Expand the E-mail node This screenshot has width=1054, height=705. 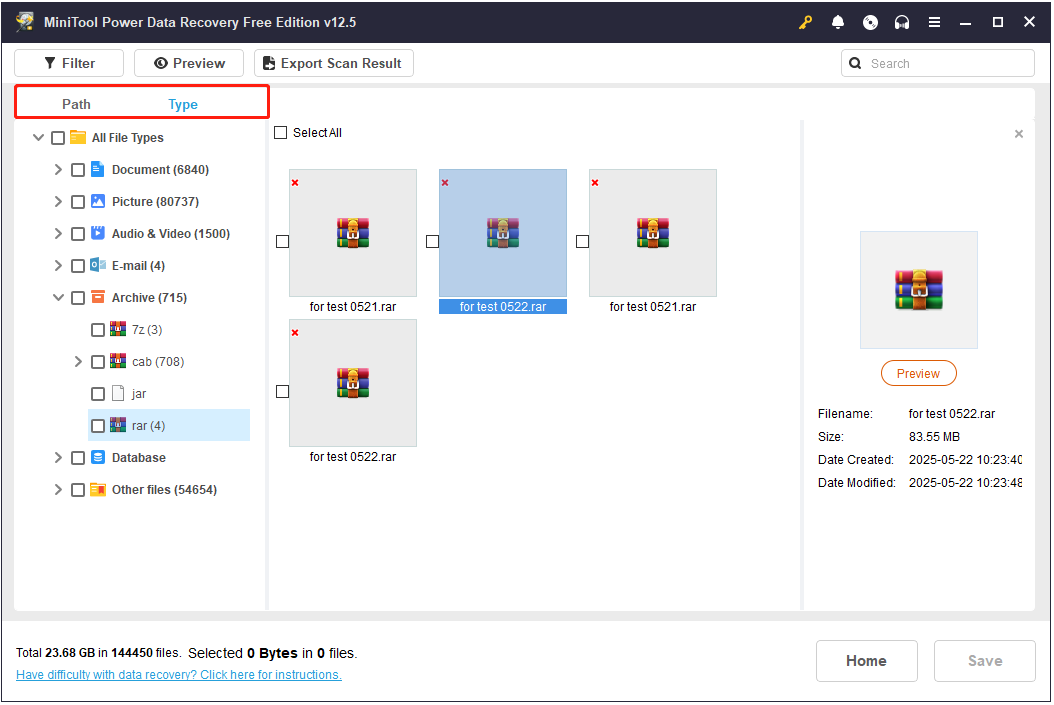[58, 265]
